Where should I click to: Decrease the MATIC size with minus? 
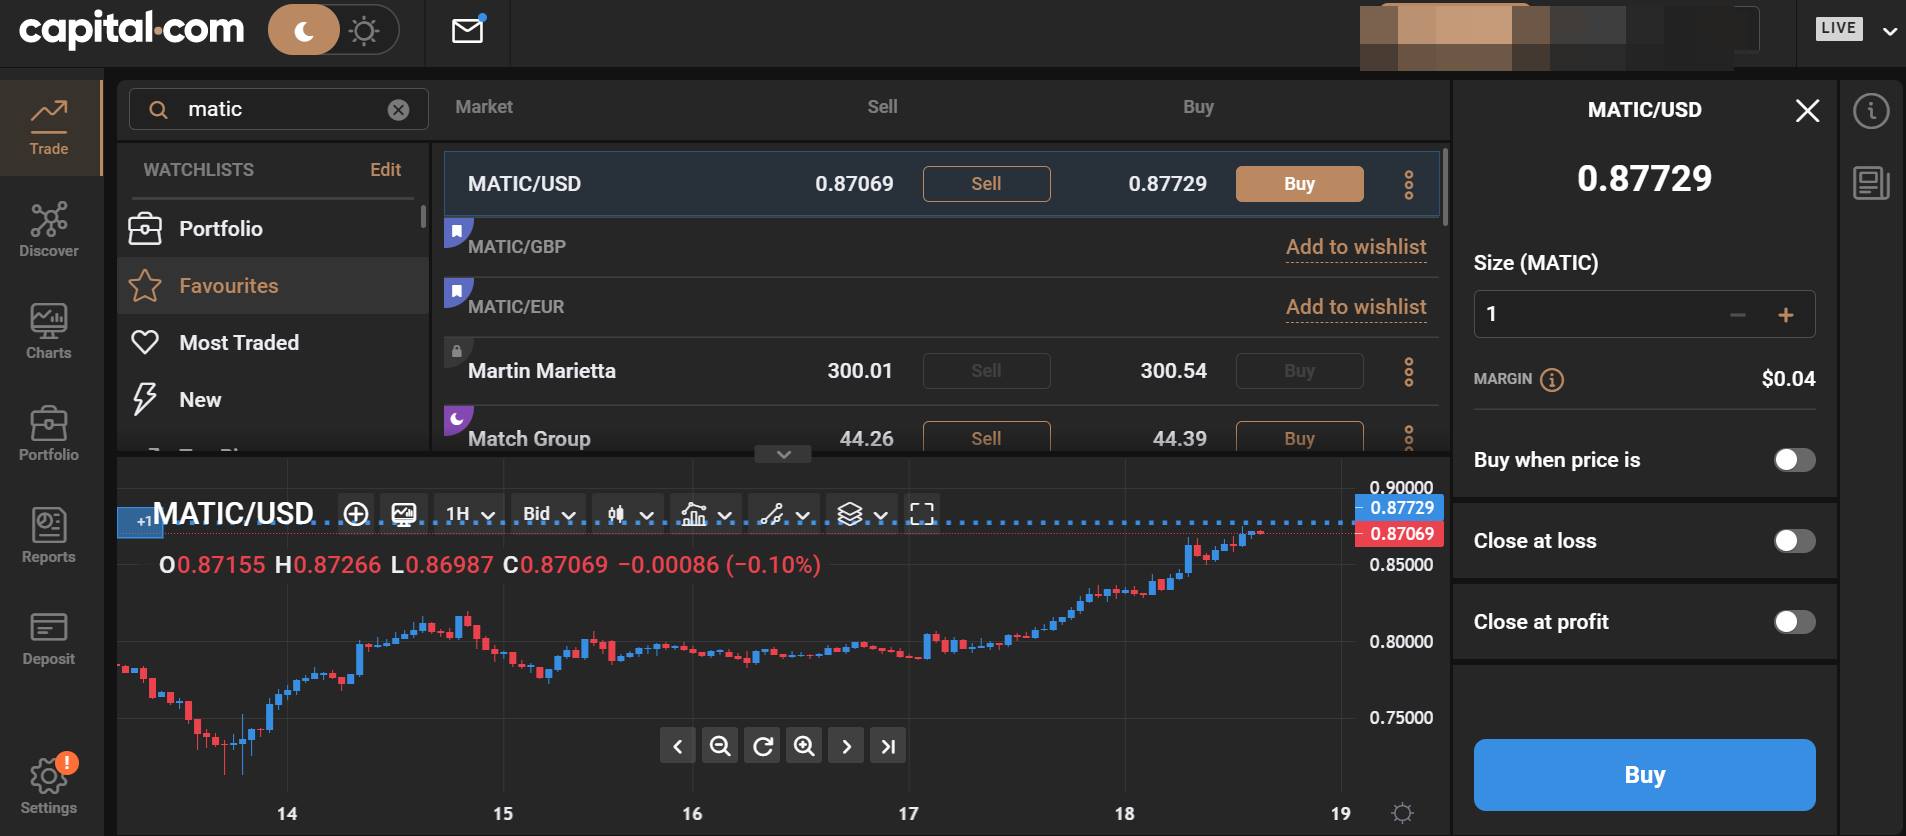point(1738,315)
